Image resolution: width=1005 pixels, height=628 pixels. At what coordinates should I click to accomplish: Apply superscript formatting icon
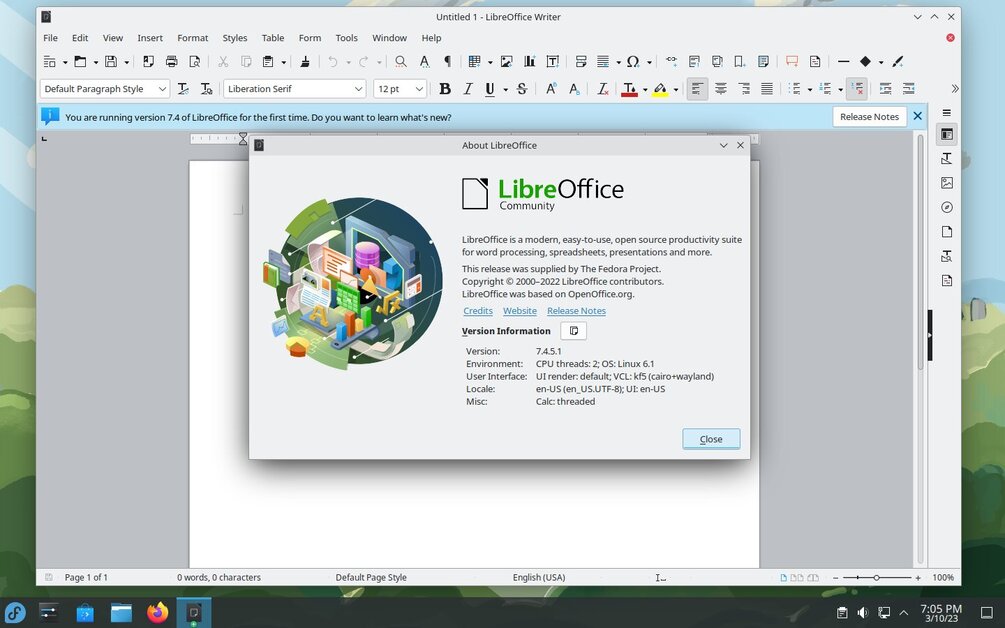551,89
